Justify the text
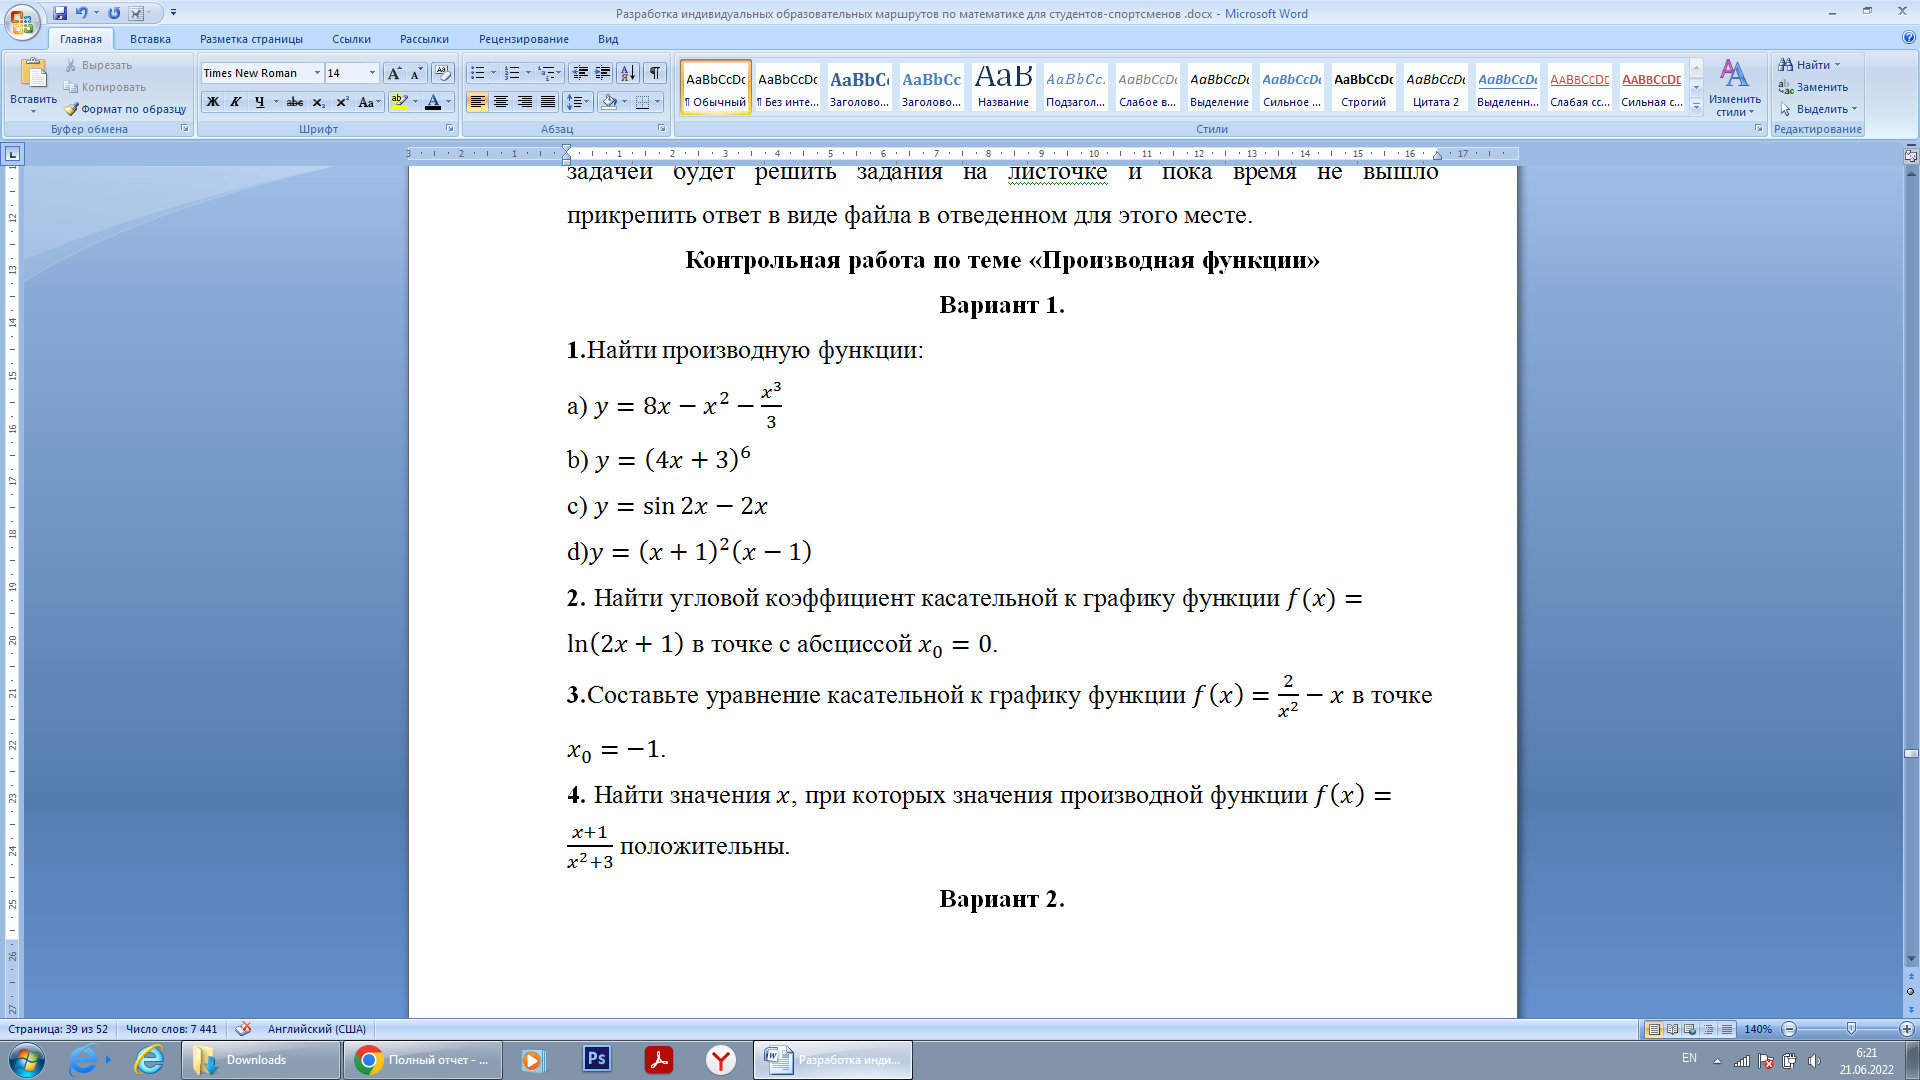The width and height of the screenshot is (1920, 1080). point(548,102)
